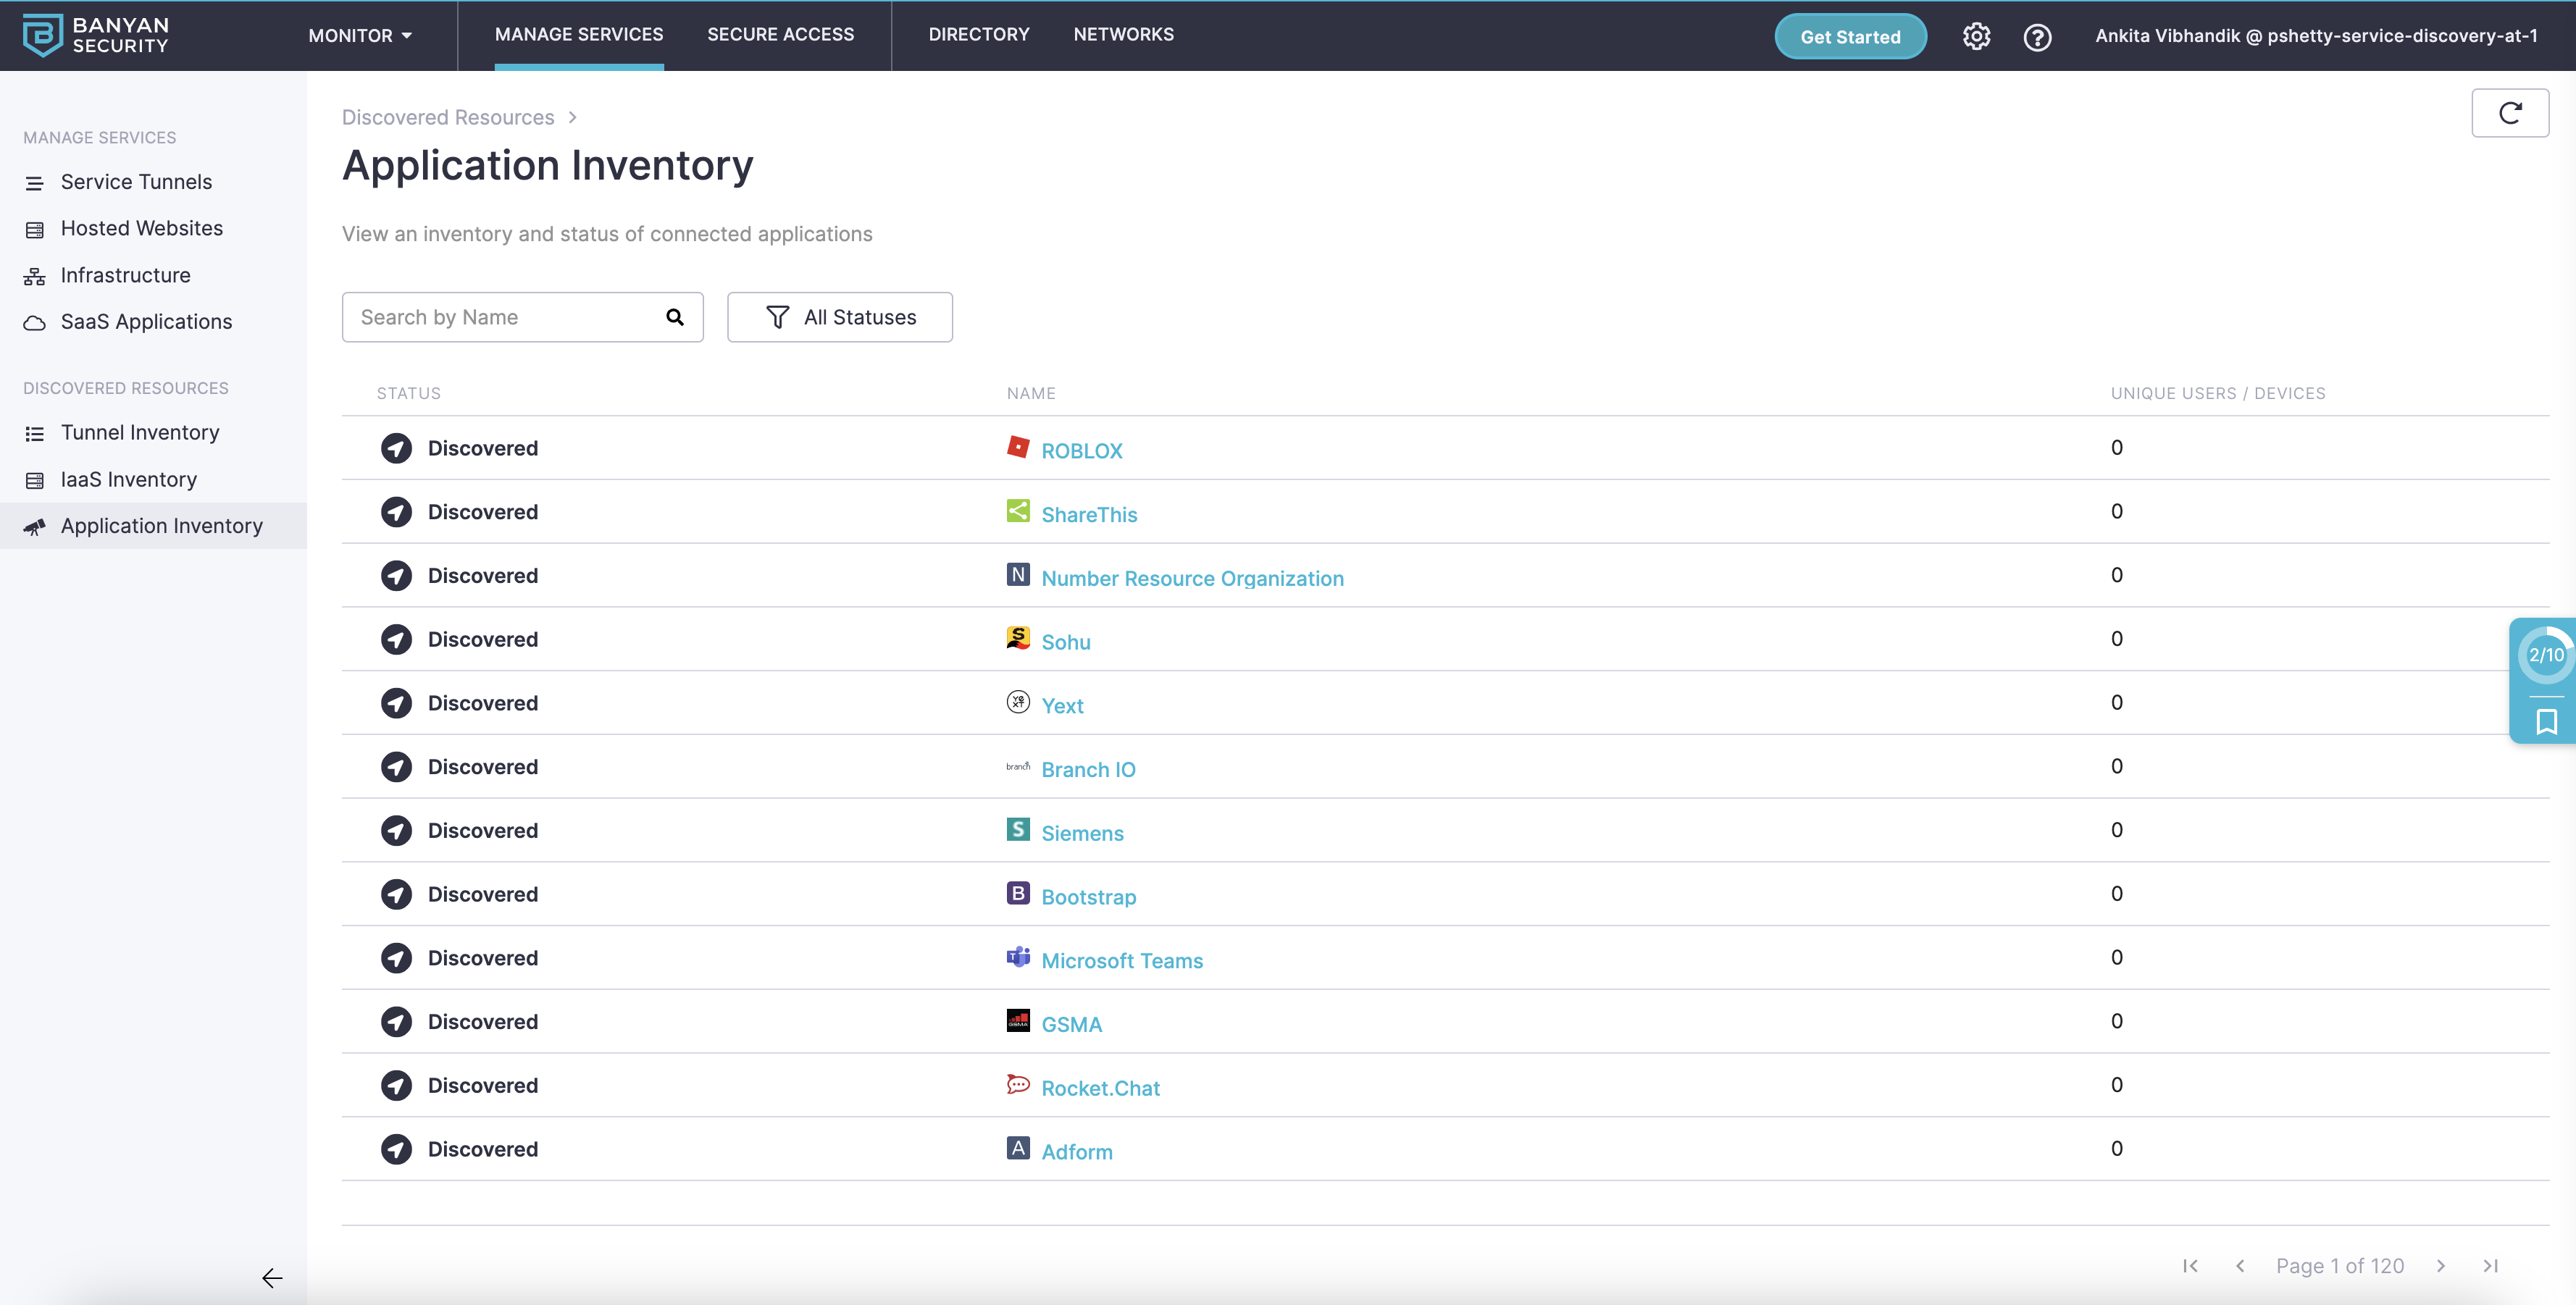Click the user account name in header

[x=2316, y=36]
